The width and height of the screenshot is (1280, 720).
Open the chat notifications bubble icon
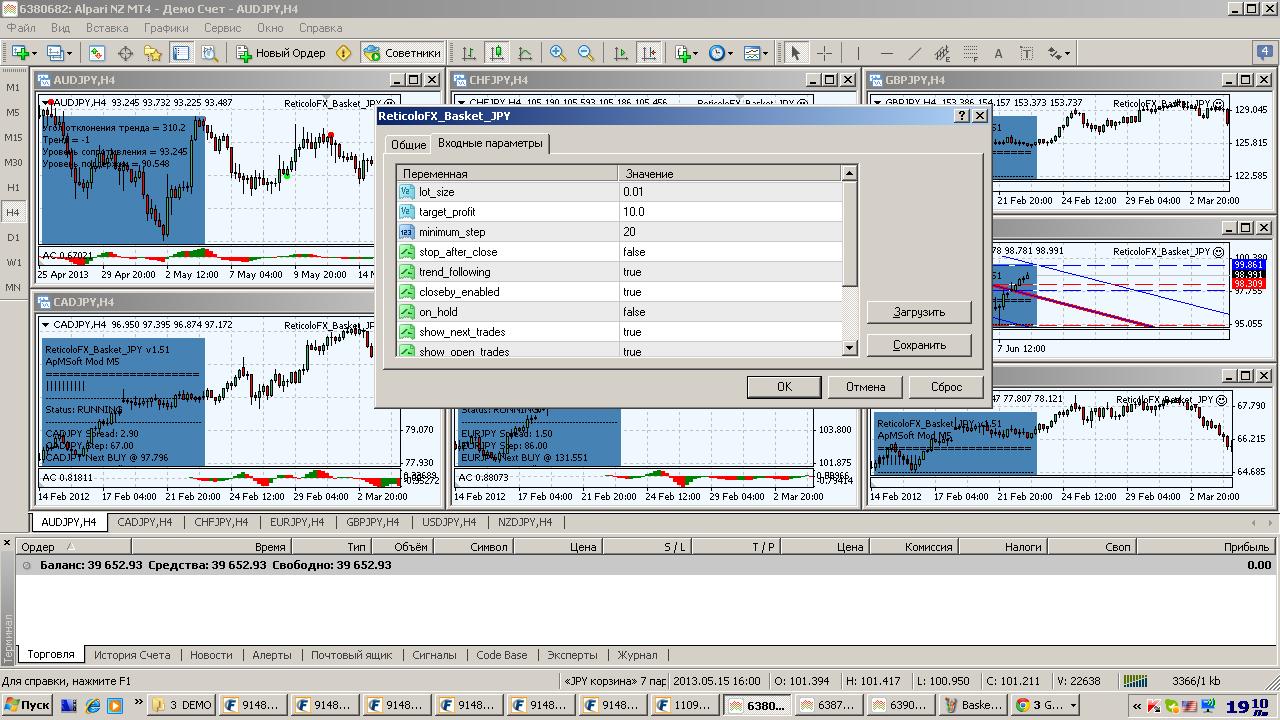coord(1264,52)
